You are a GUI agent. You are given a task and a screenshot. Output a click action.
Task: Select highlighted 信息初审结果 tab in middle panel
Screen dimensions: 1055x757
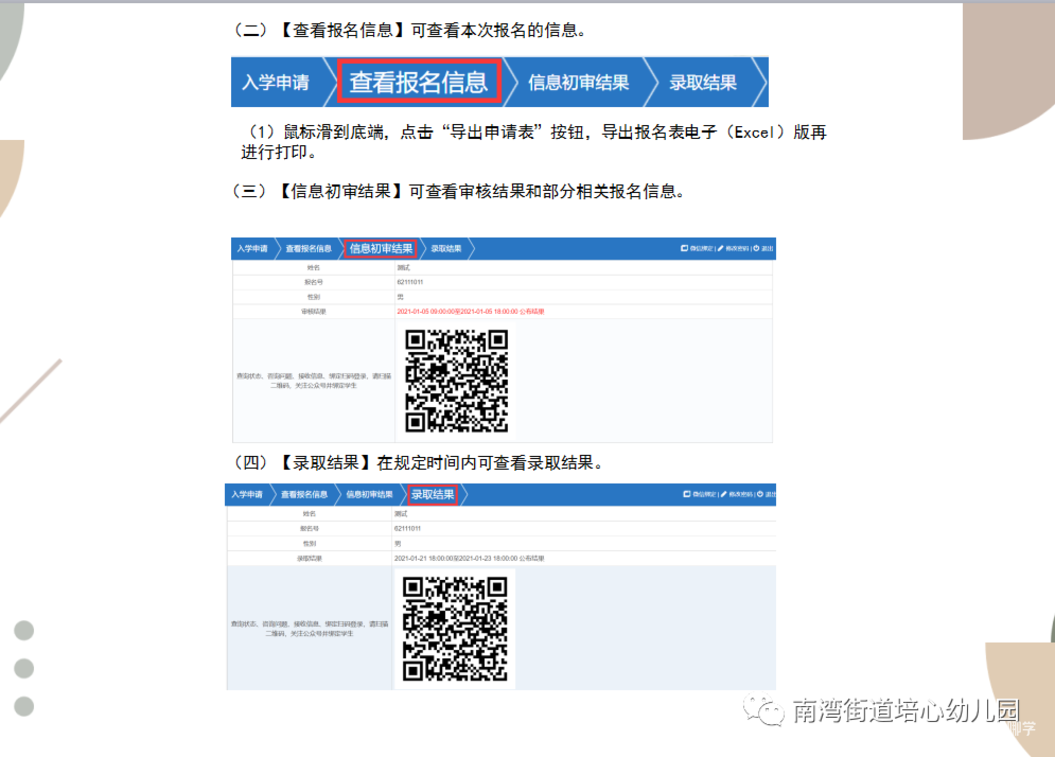point(381,249)
